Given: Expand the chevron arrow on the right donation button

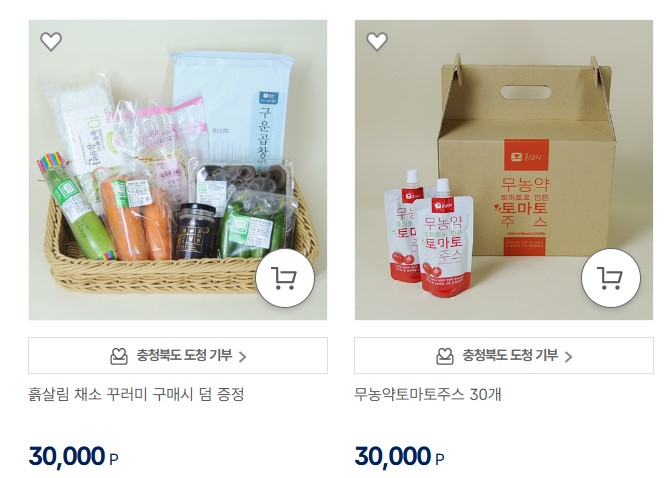Looking at the screenshot, I should coord(569,357).
